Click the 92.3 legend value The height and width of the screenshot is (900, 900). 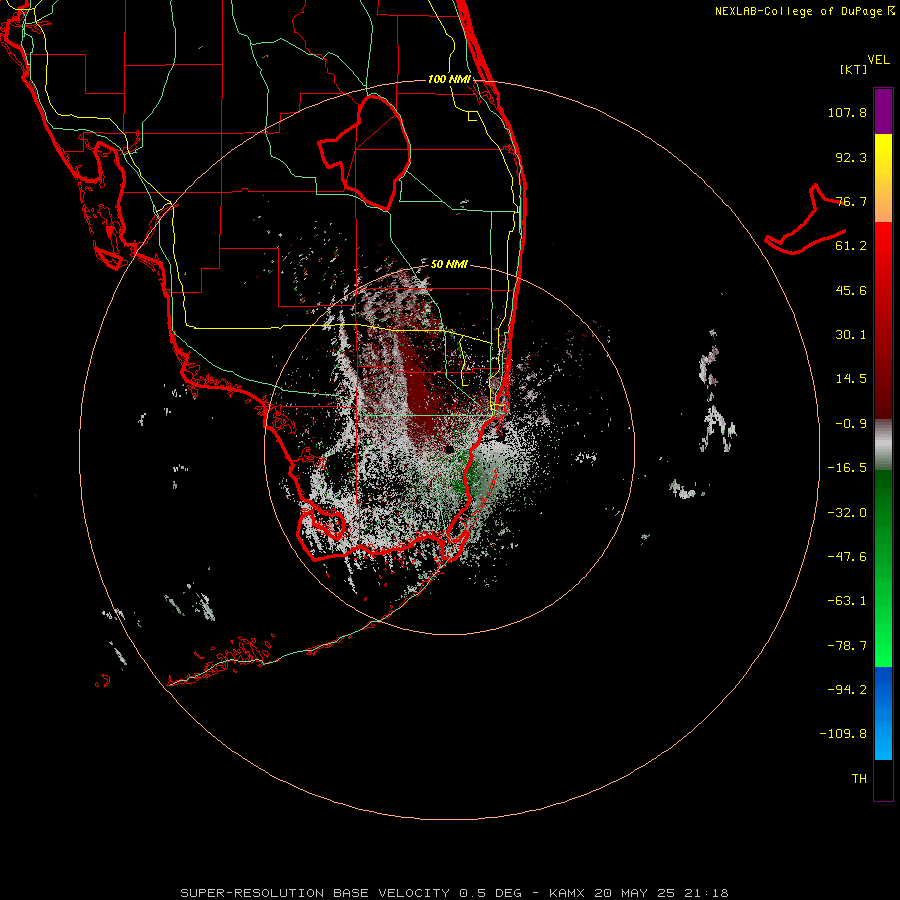(x=851, y=157)
